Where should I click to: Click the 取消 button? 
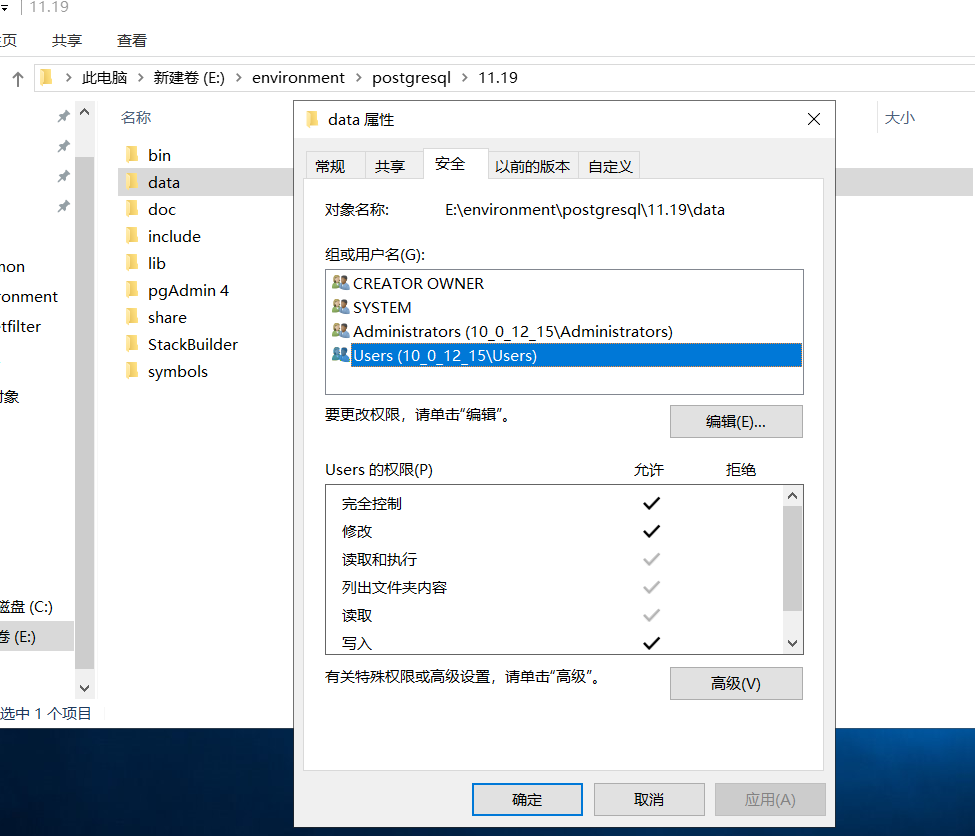tap(649, 799)
